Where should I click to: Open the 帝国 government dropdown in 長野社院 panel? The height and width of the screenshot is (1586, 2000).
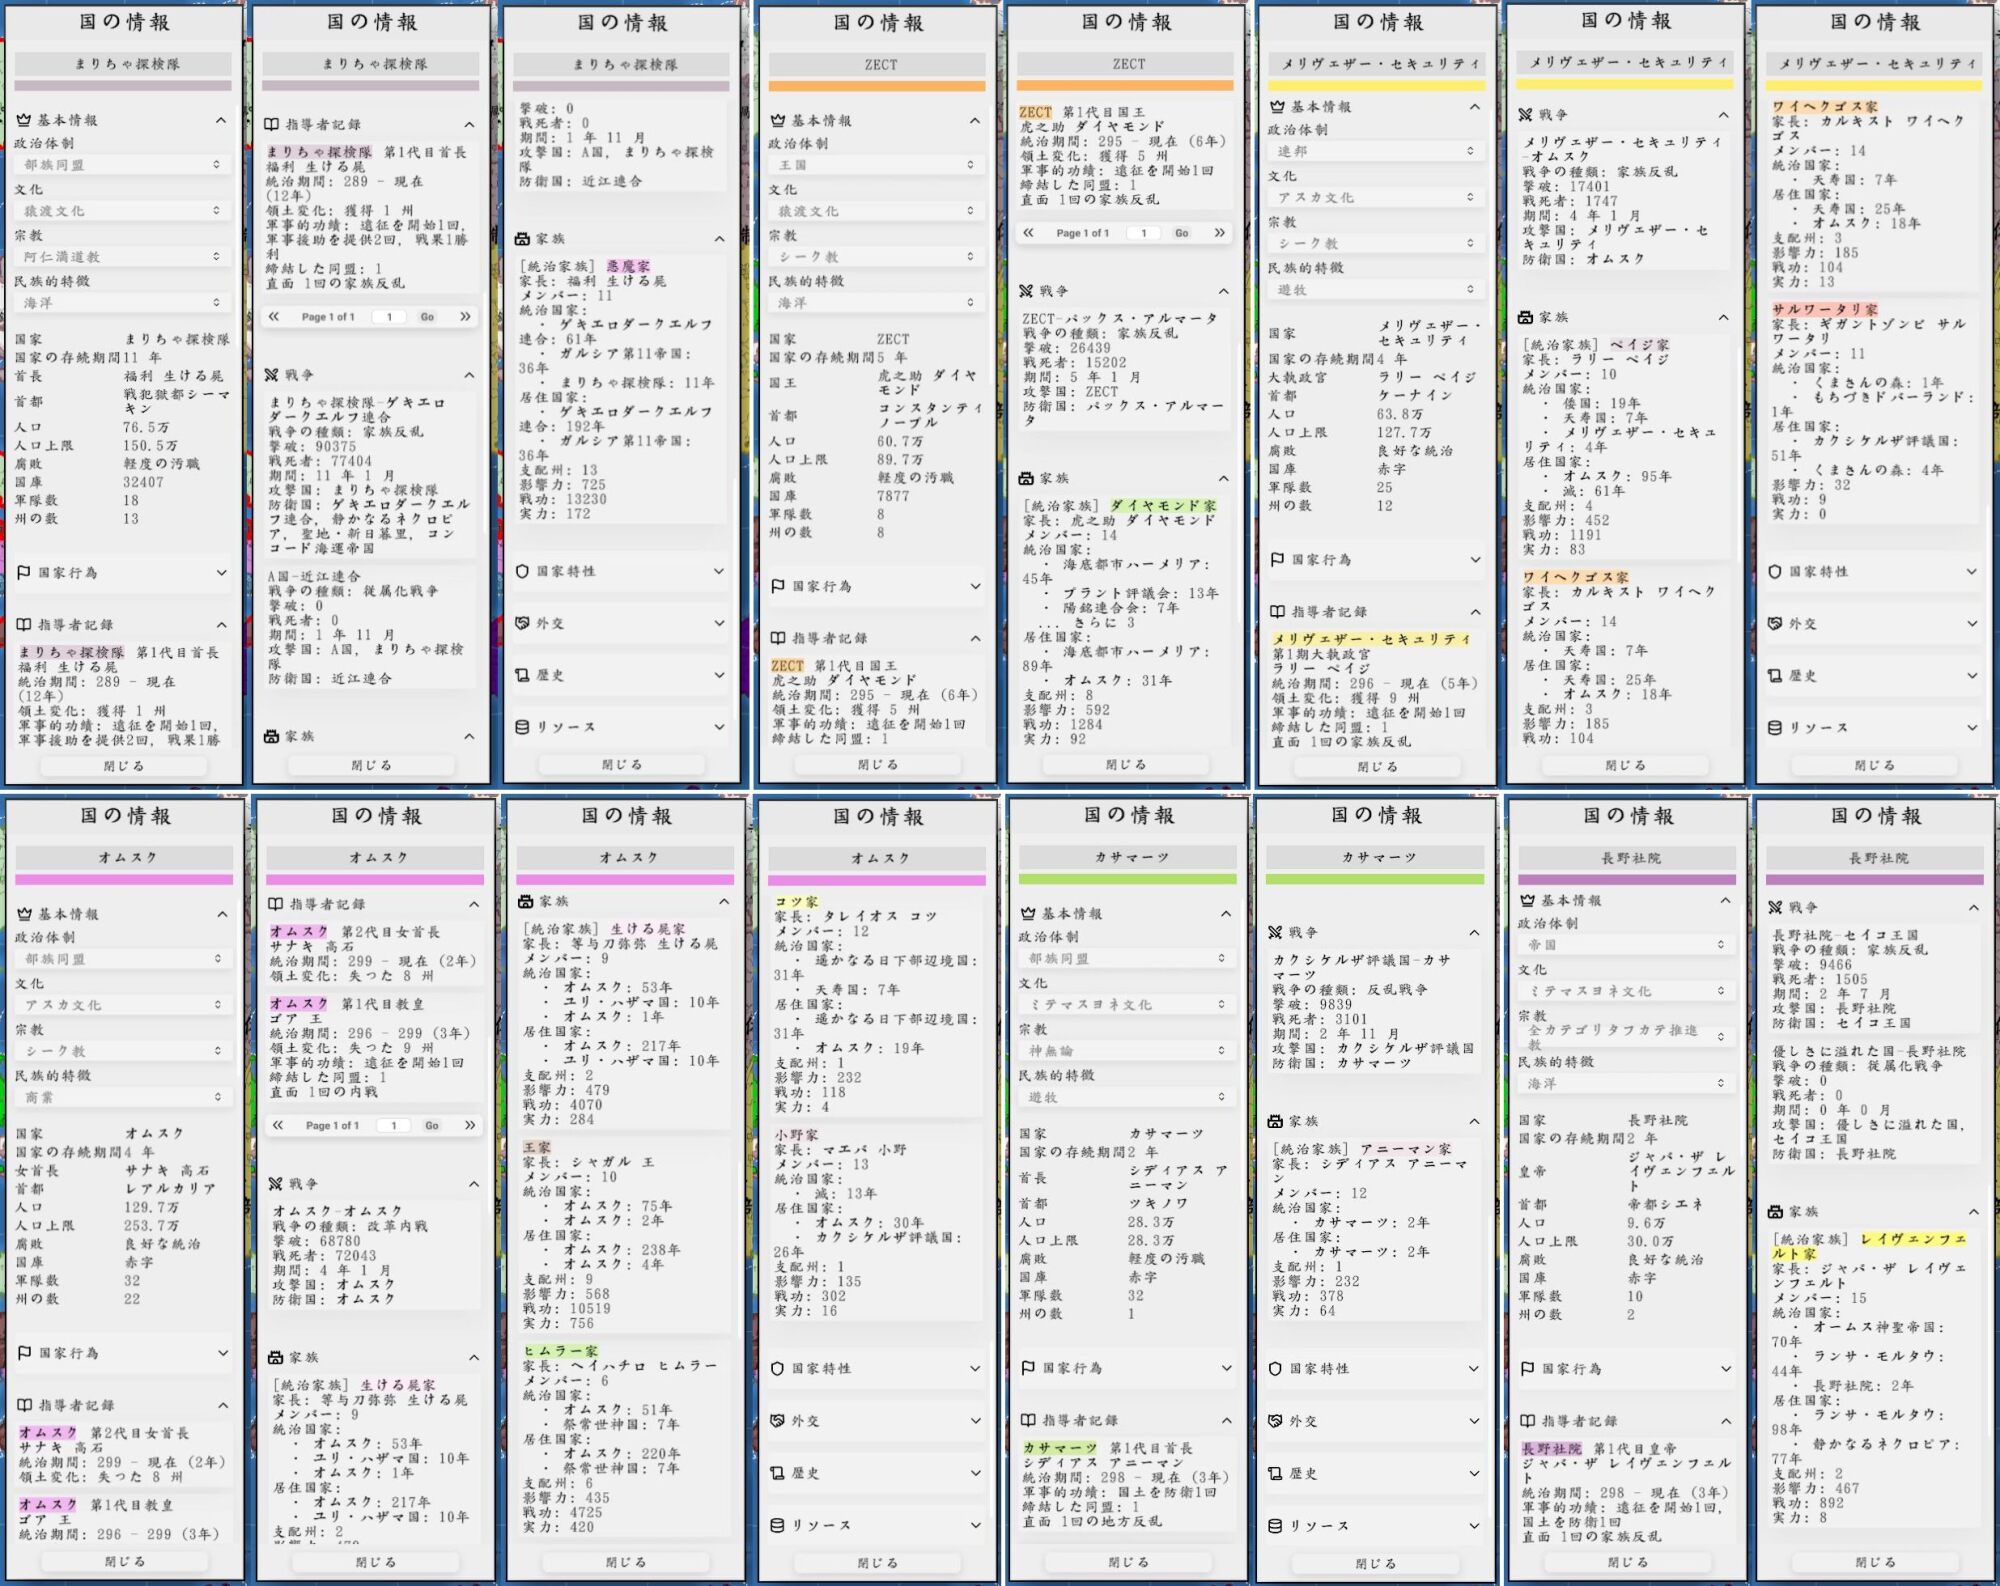click(1627, 944)
